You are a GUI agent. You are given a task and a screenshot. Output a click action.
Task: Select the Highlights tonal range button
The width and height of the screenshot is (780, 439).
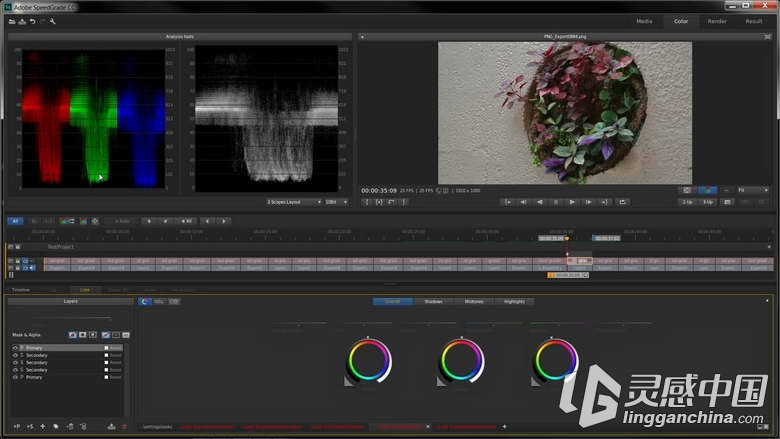[514, 302]
